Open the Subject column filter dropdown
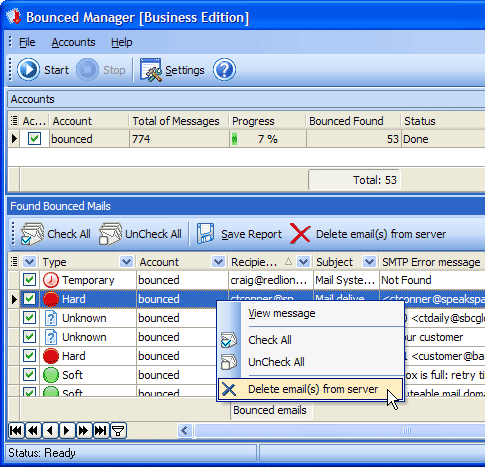This screenshot has height=467, width=485. coord(369,262)
